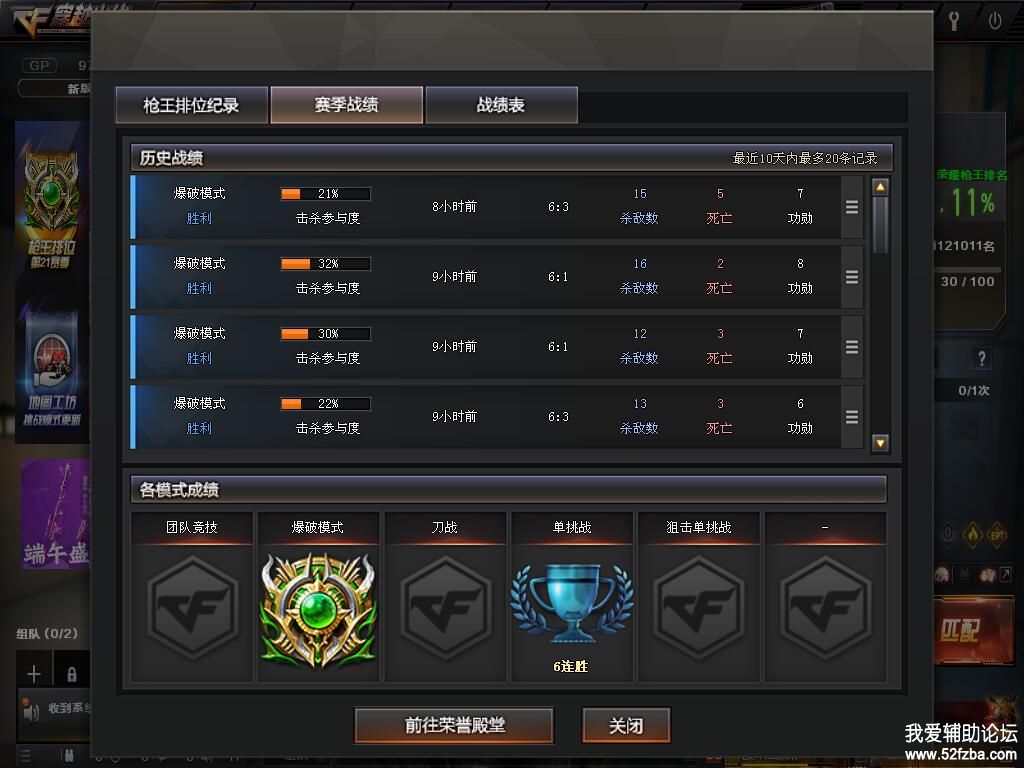This screenshot has width=1024, height=768.
Task: Open the 8小时前 match details menu icon
Action: click(852, 207)
